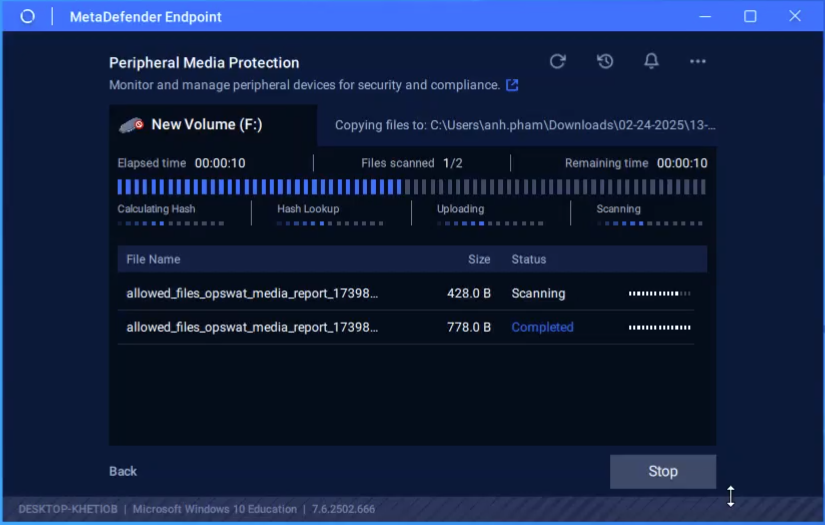Click progress indicator of Scanning row
Image resolution: width=825 pixels, height=525 pixels.
coord(659,294)
